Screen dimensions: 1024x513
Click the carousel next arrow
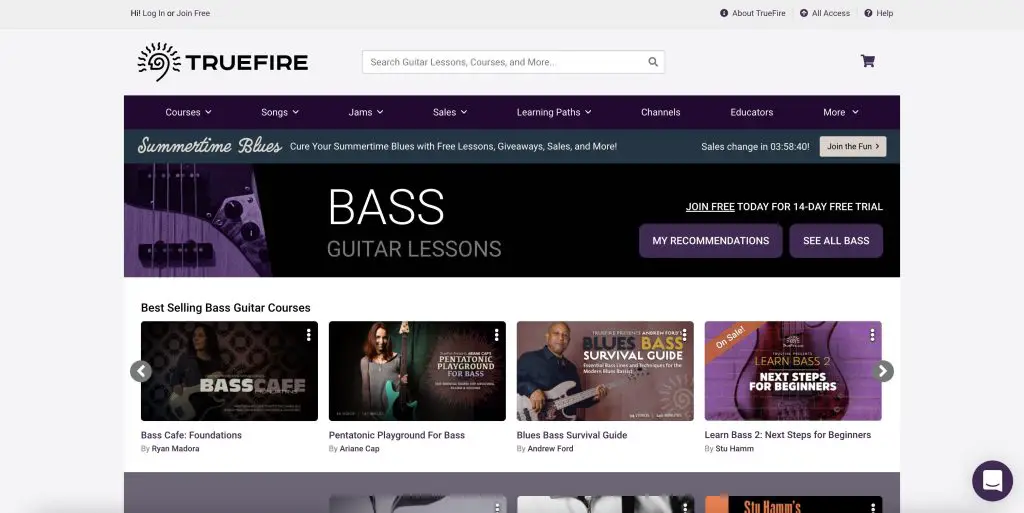coord(883,371)
